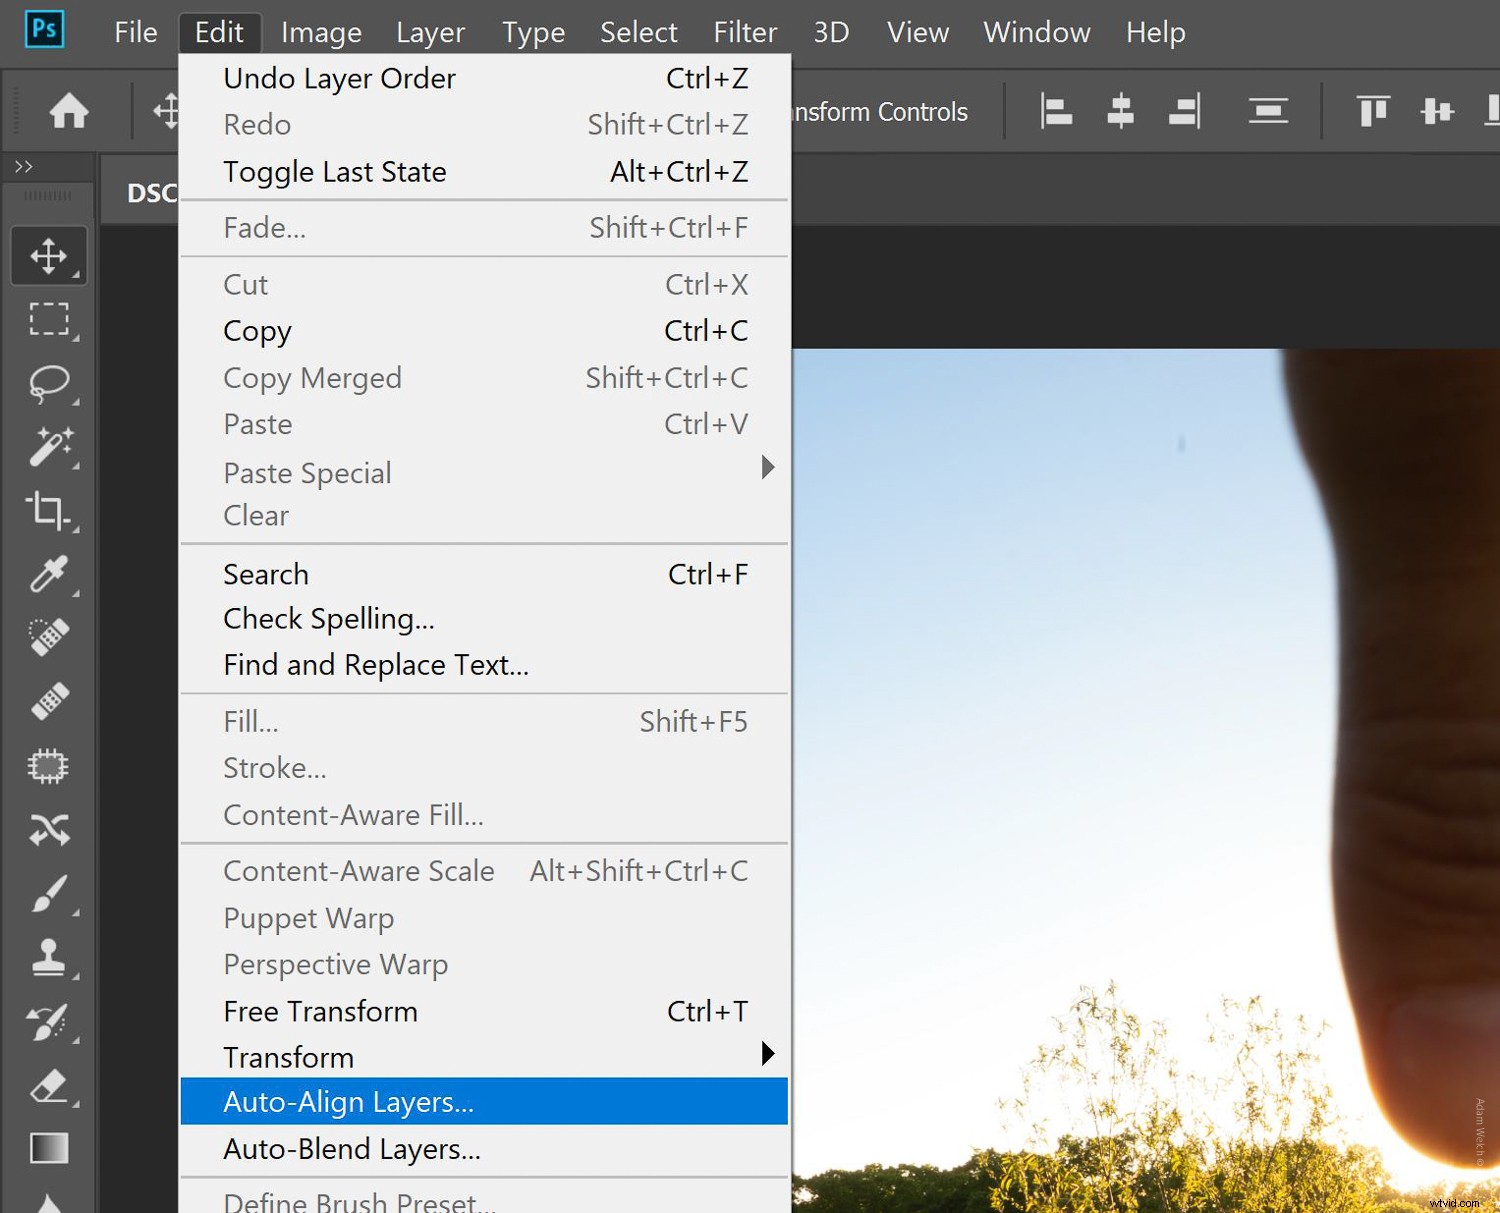Select the Eyedropper tool
1500x1213 pixels.
[49, 575]
